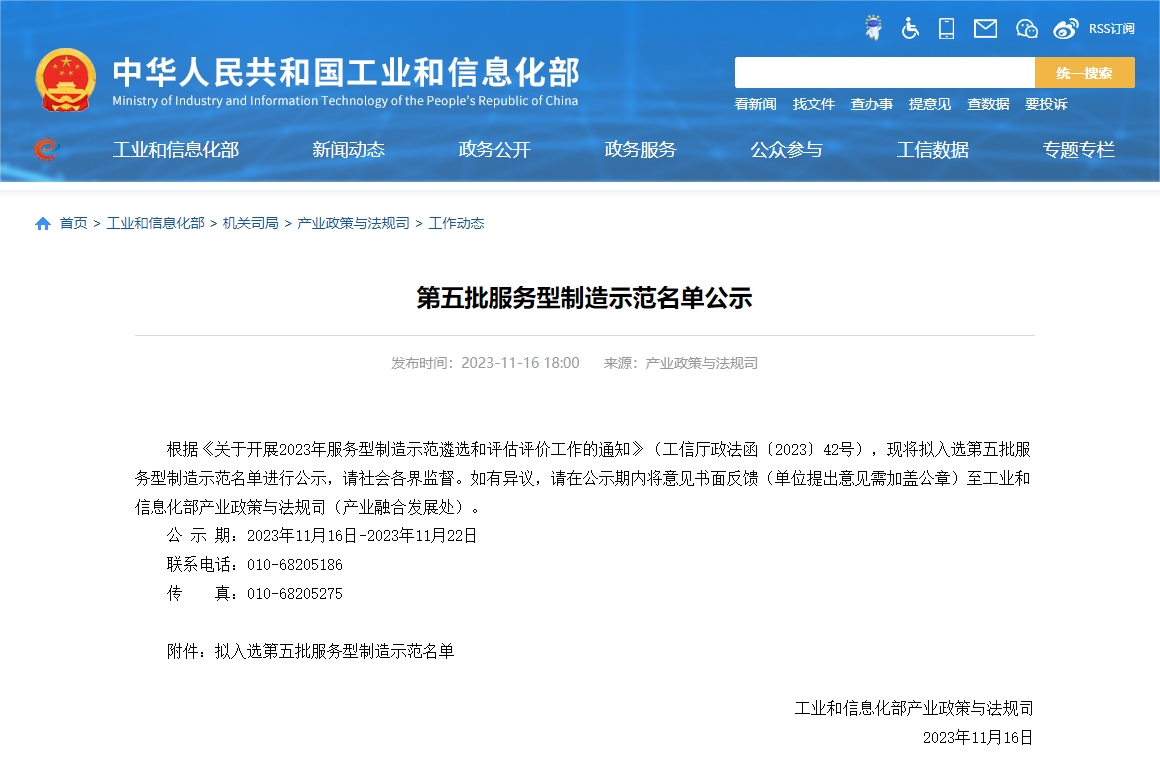Image resolution: width=1160 pixels, height=773 pixels.
Task: Open the mobile version icon
Action: pyautogui.click(x=946, y=28)
